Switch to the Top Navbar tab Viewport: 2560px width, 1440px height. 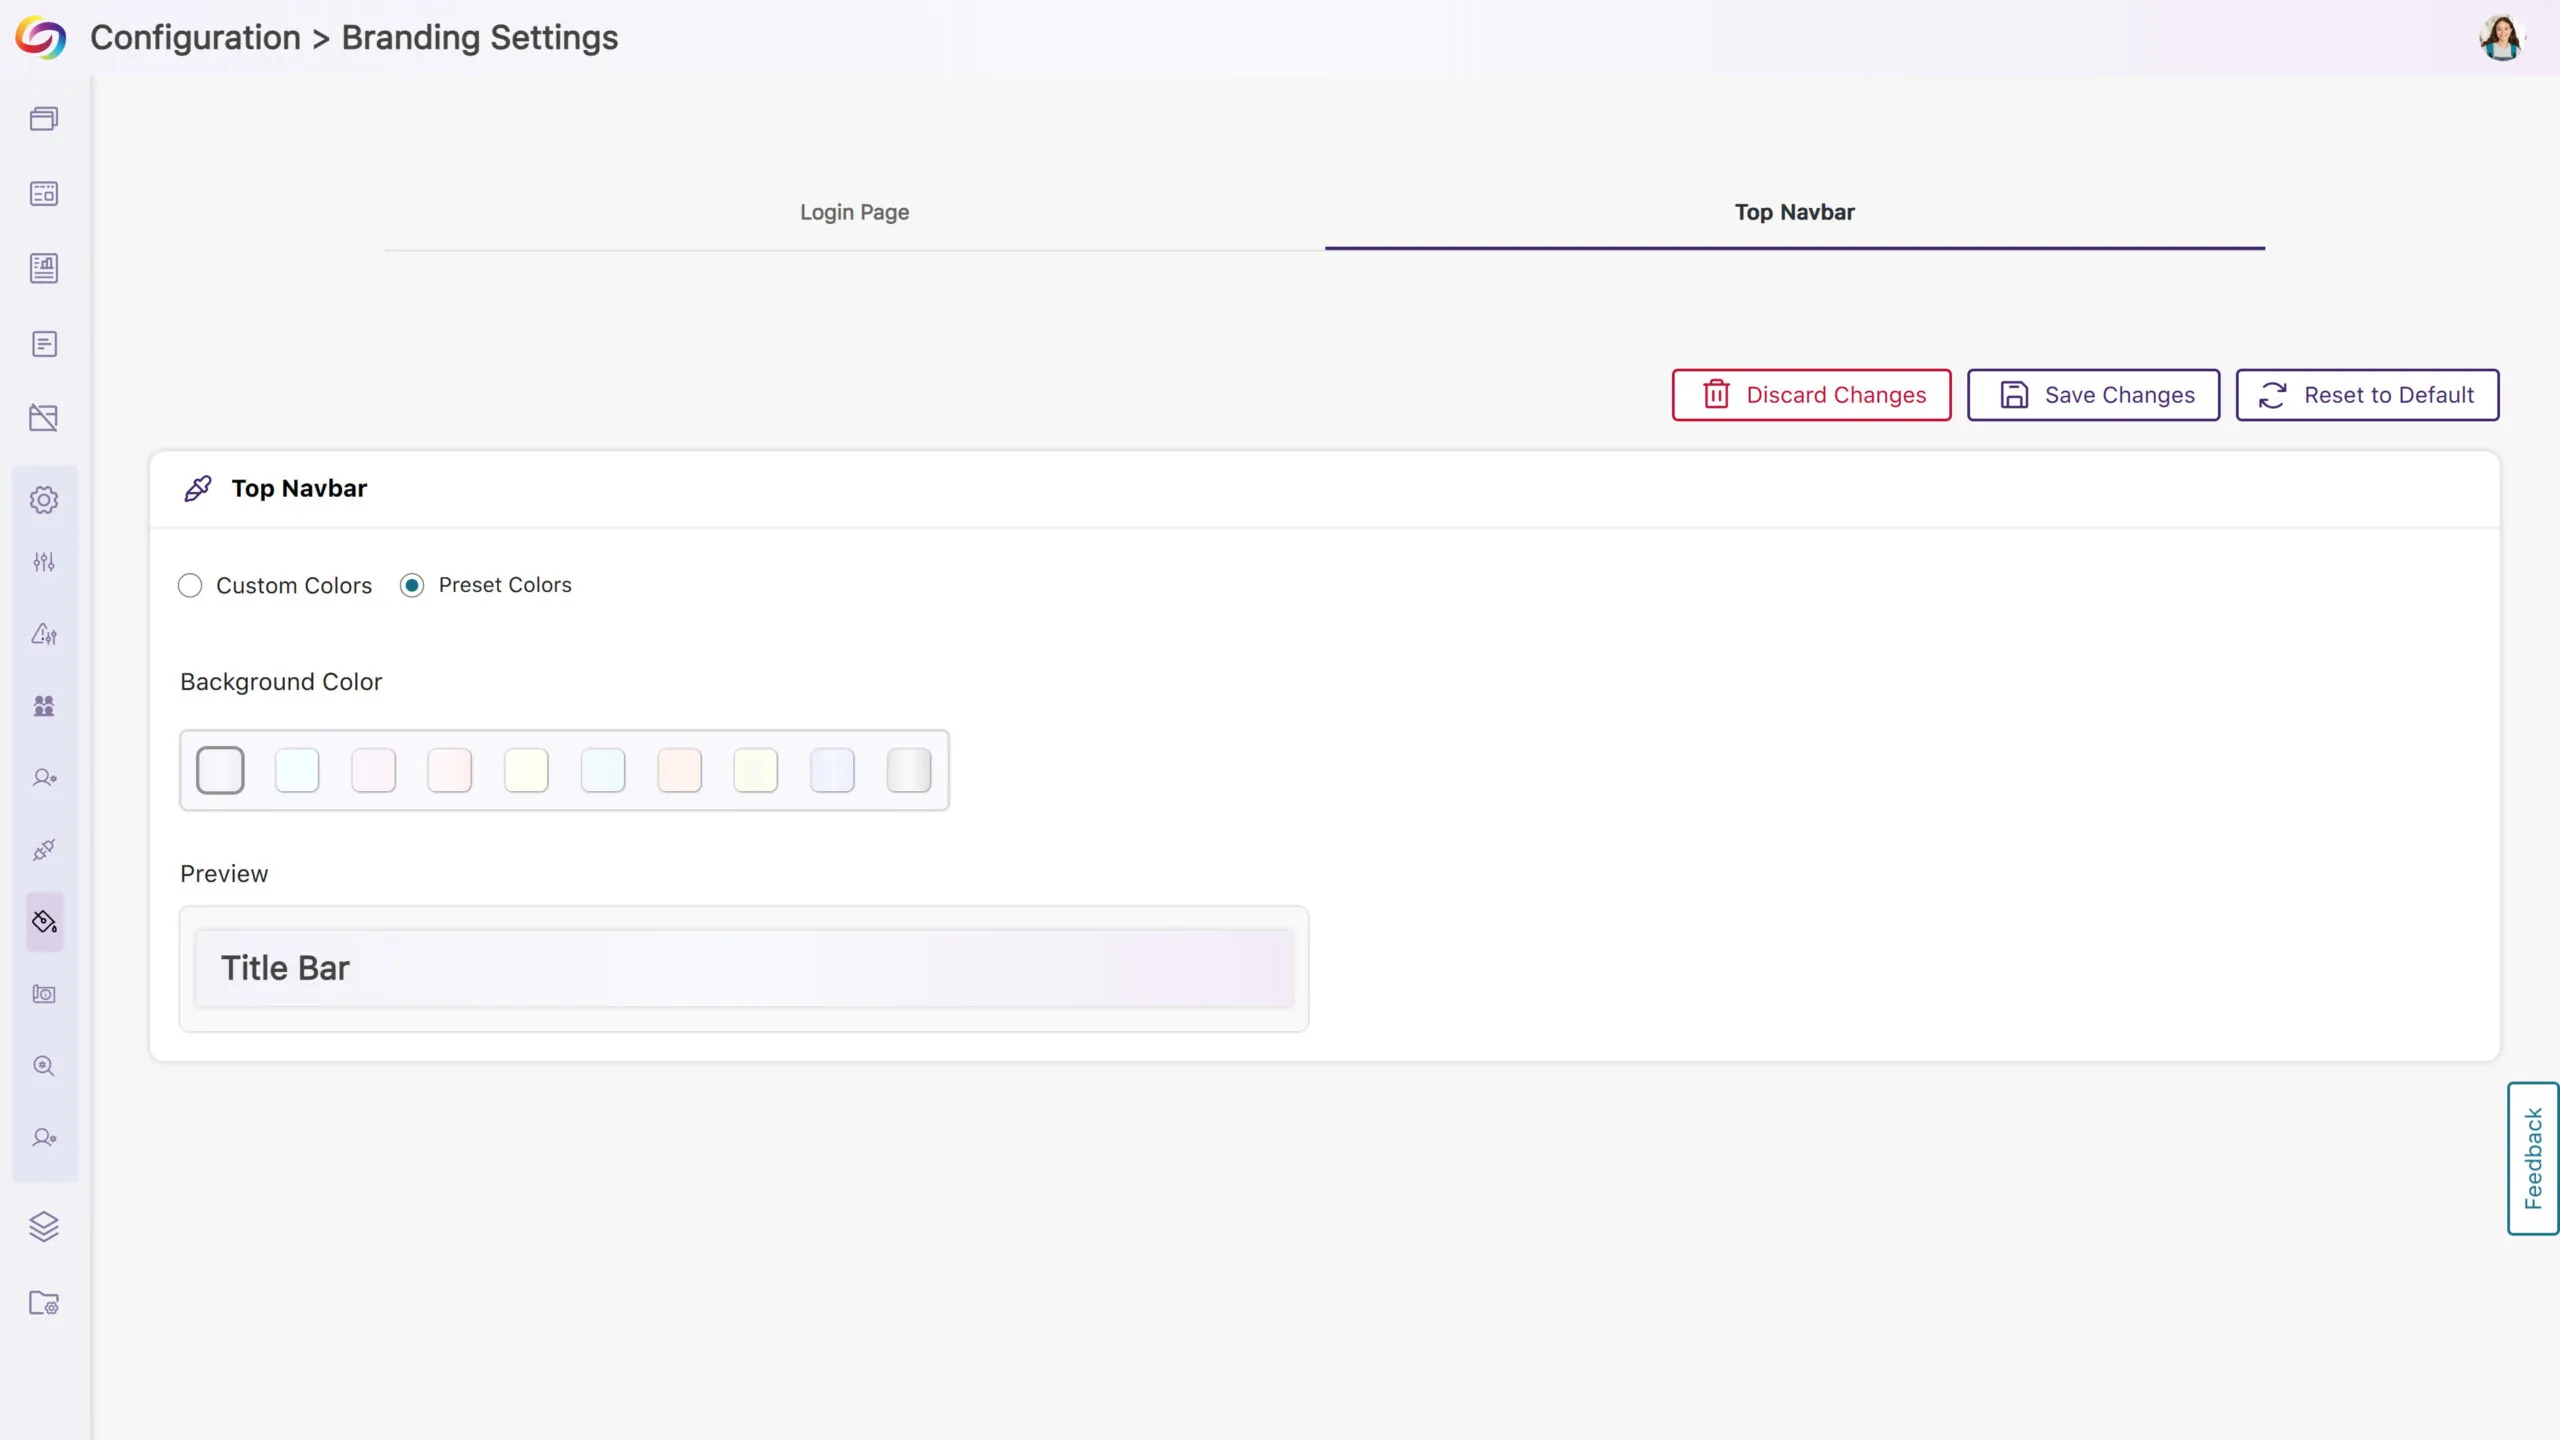pos(1794,212)
